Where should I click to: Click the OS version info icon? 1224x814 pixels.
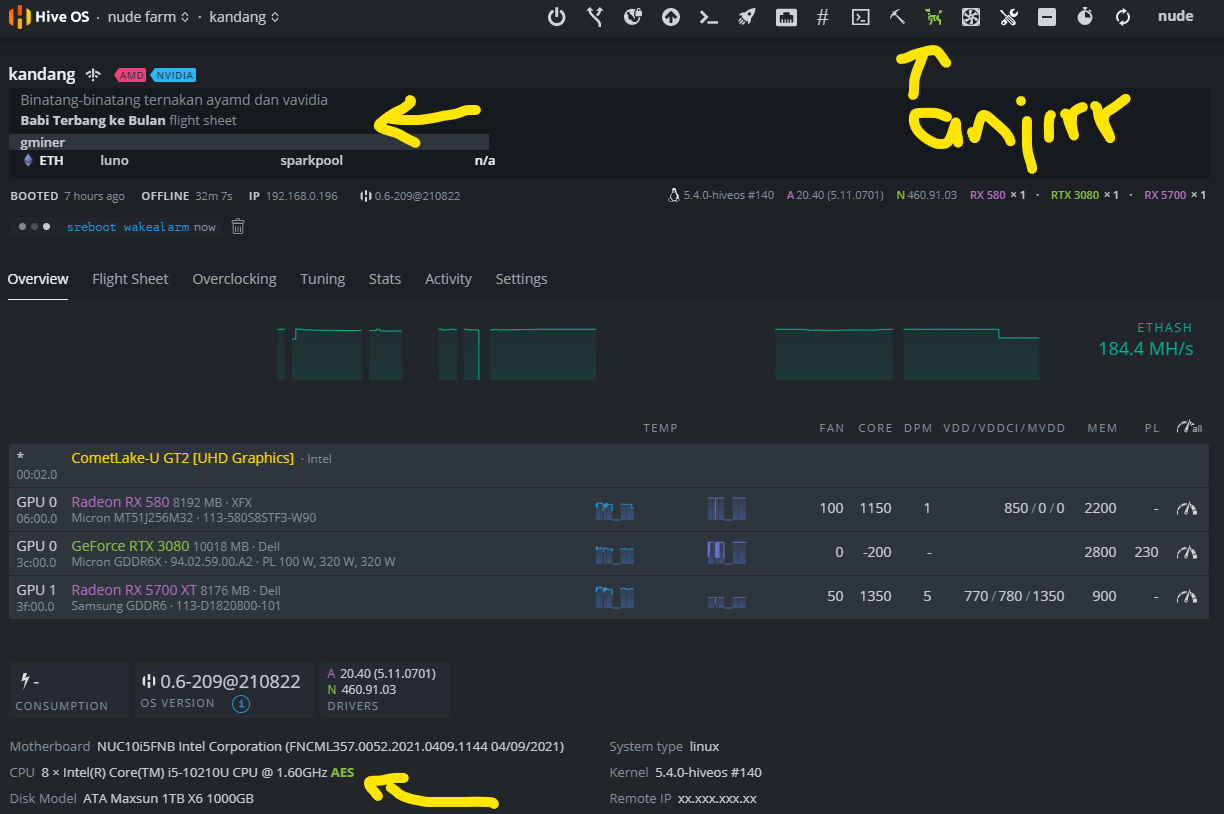point(241,703)
